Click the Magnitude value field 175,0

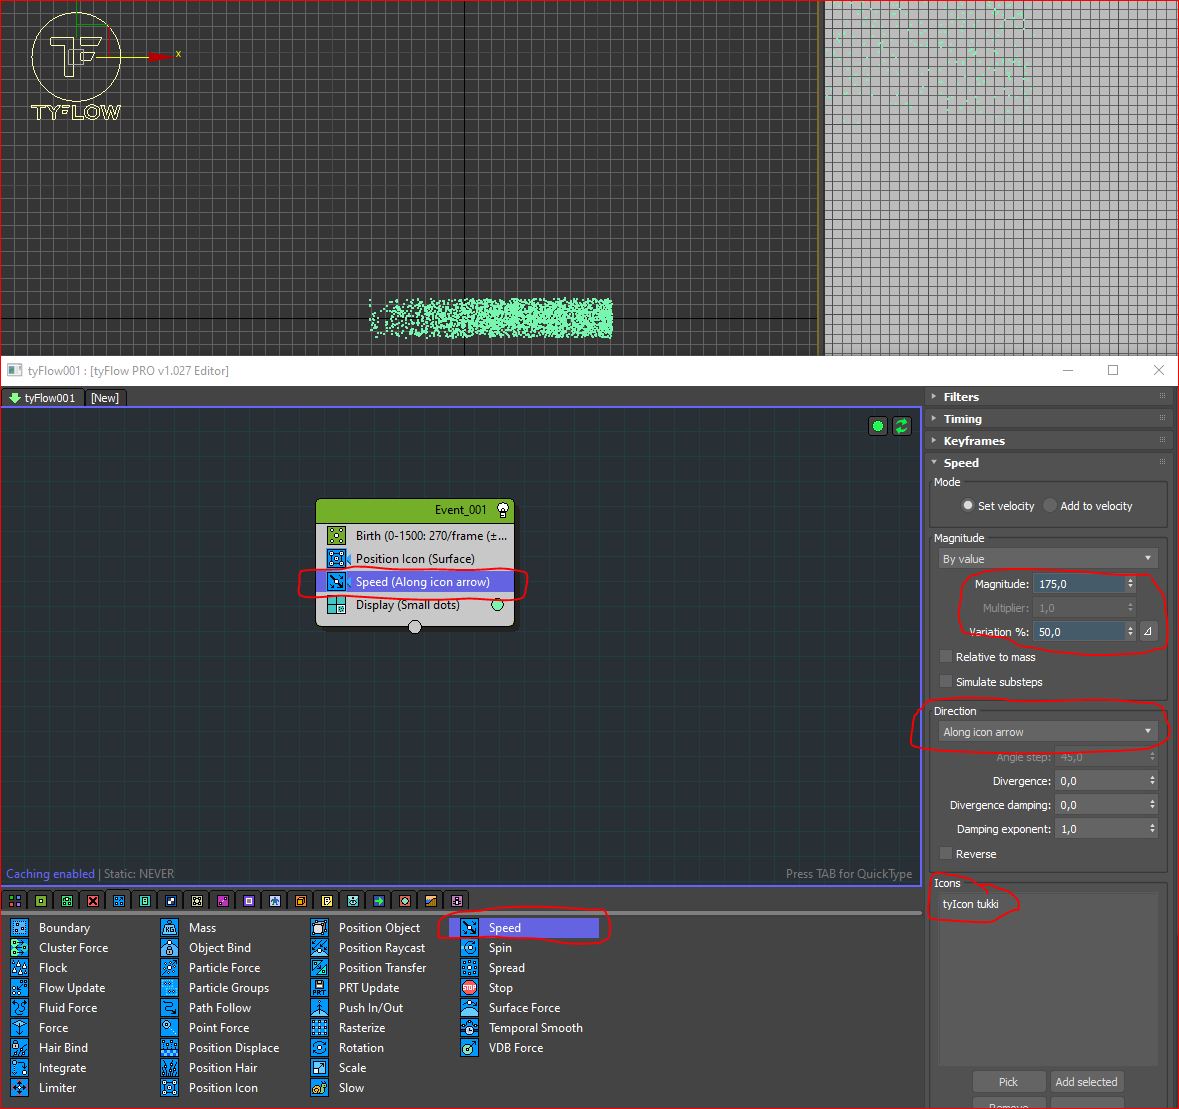pos(1079,584)
